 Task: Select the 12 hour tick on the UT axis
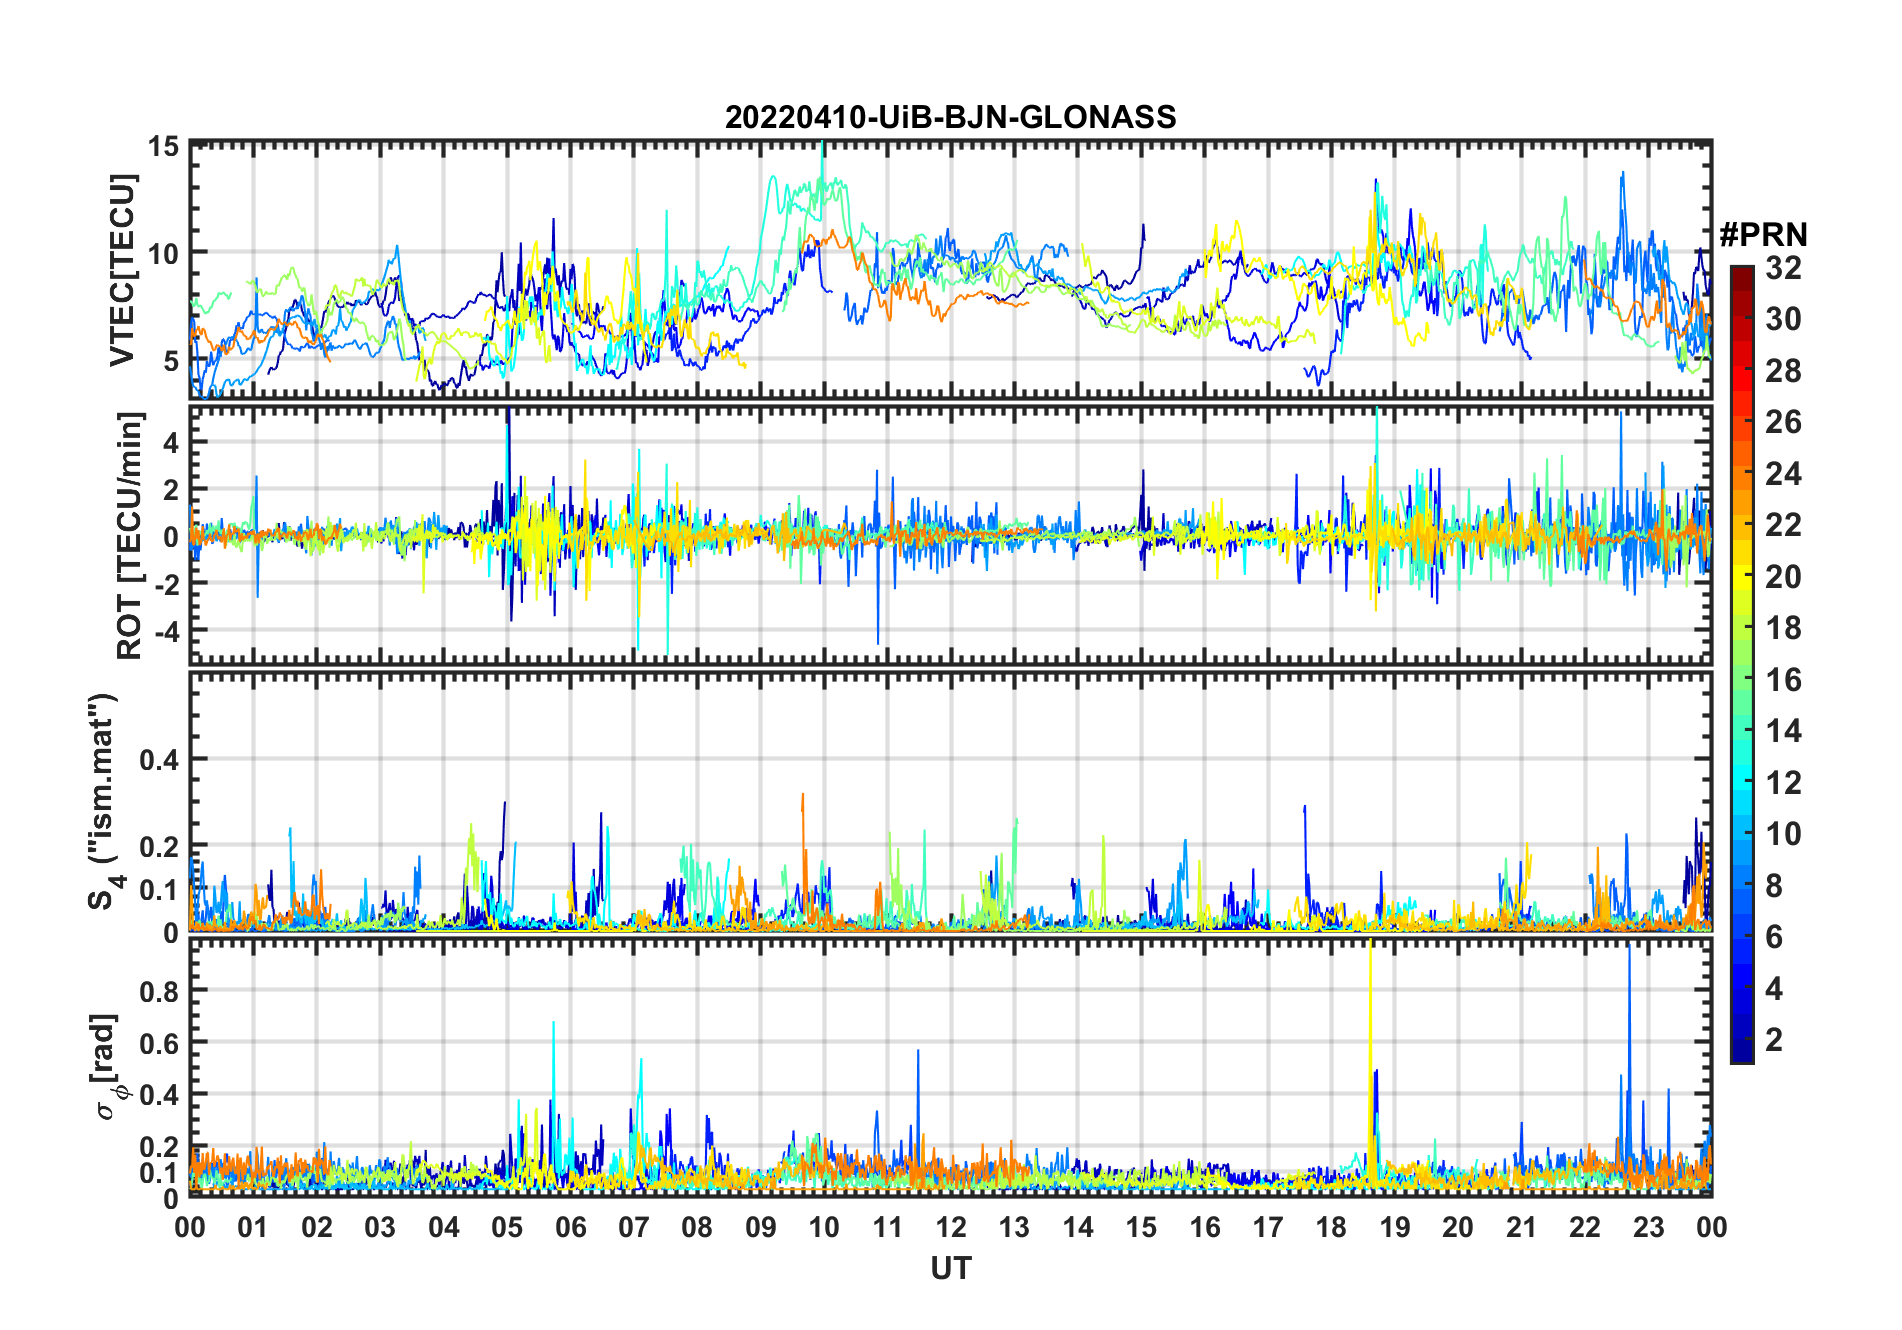click(x=951, y=1227)
